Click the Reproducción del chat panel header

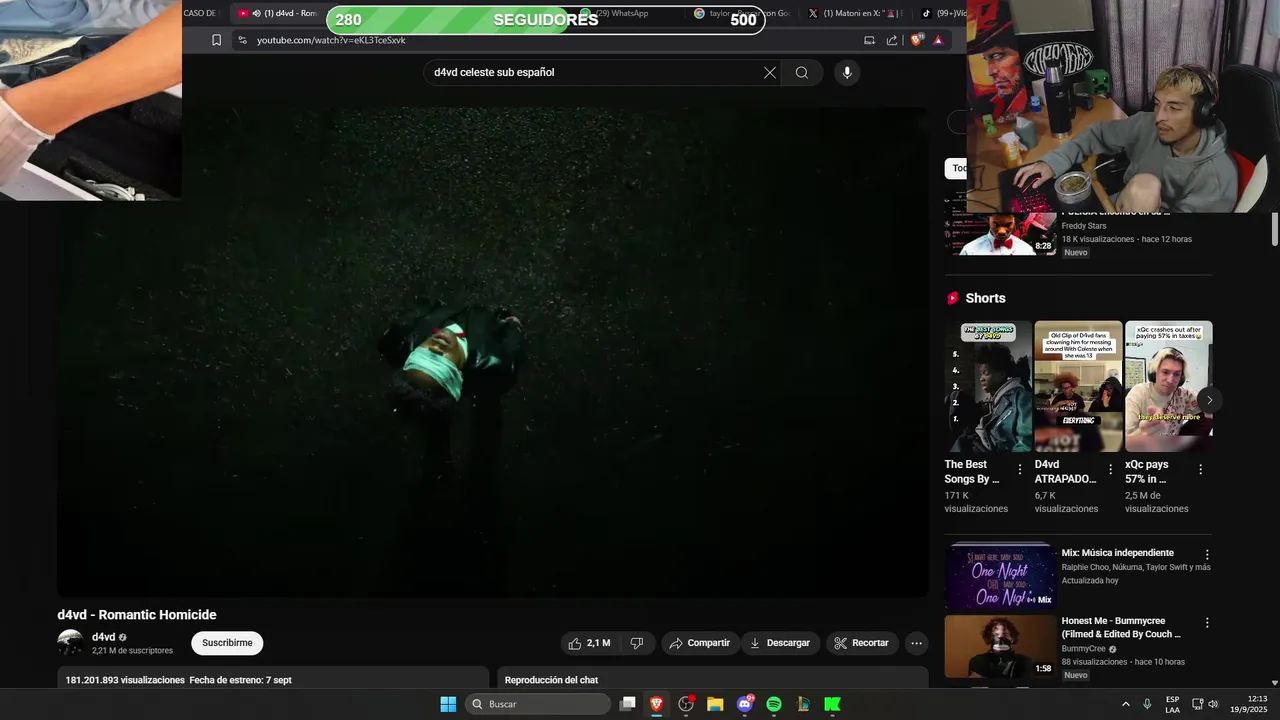[x=714, y=679]
